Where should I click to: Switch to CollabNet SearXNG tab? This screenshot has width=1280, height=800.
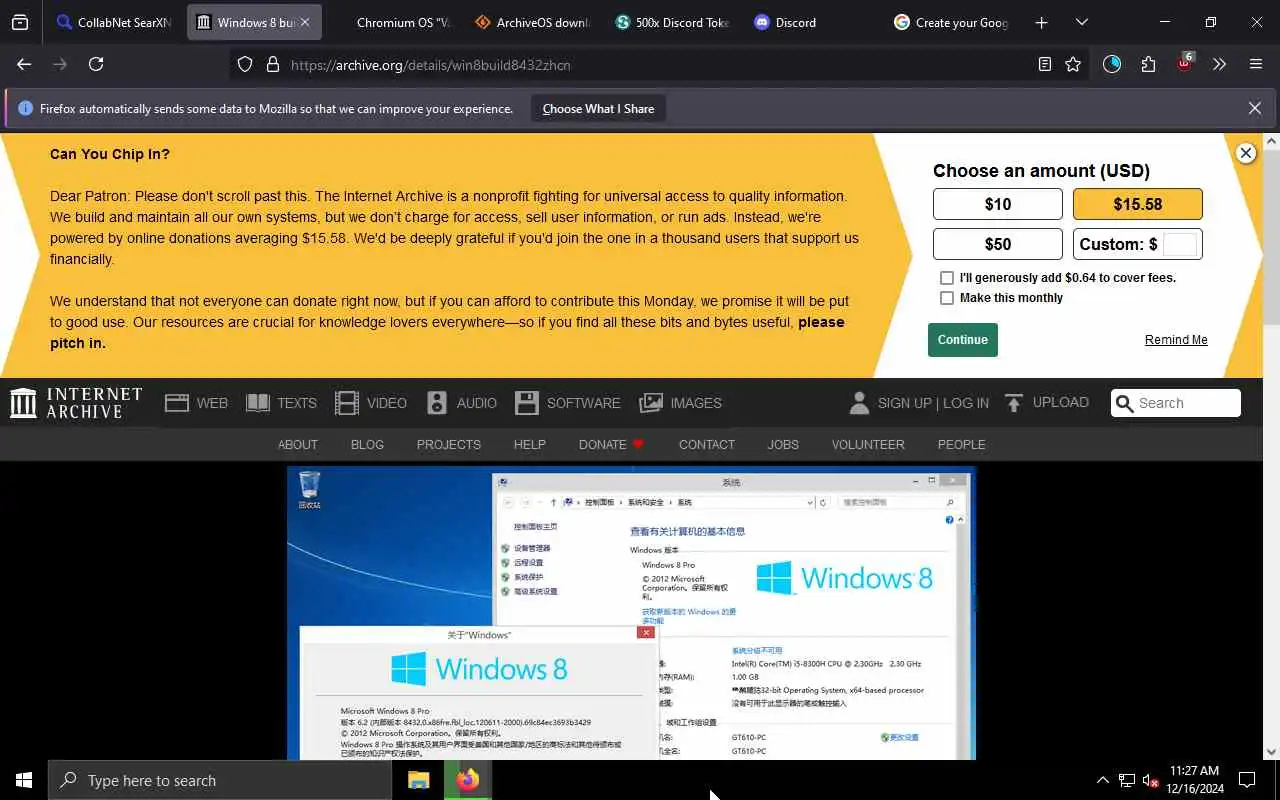(114, 22)
